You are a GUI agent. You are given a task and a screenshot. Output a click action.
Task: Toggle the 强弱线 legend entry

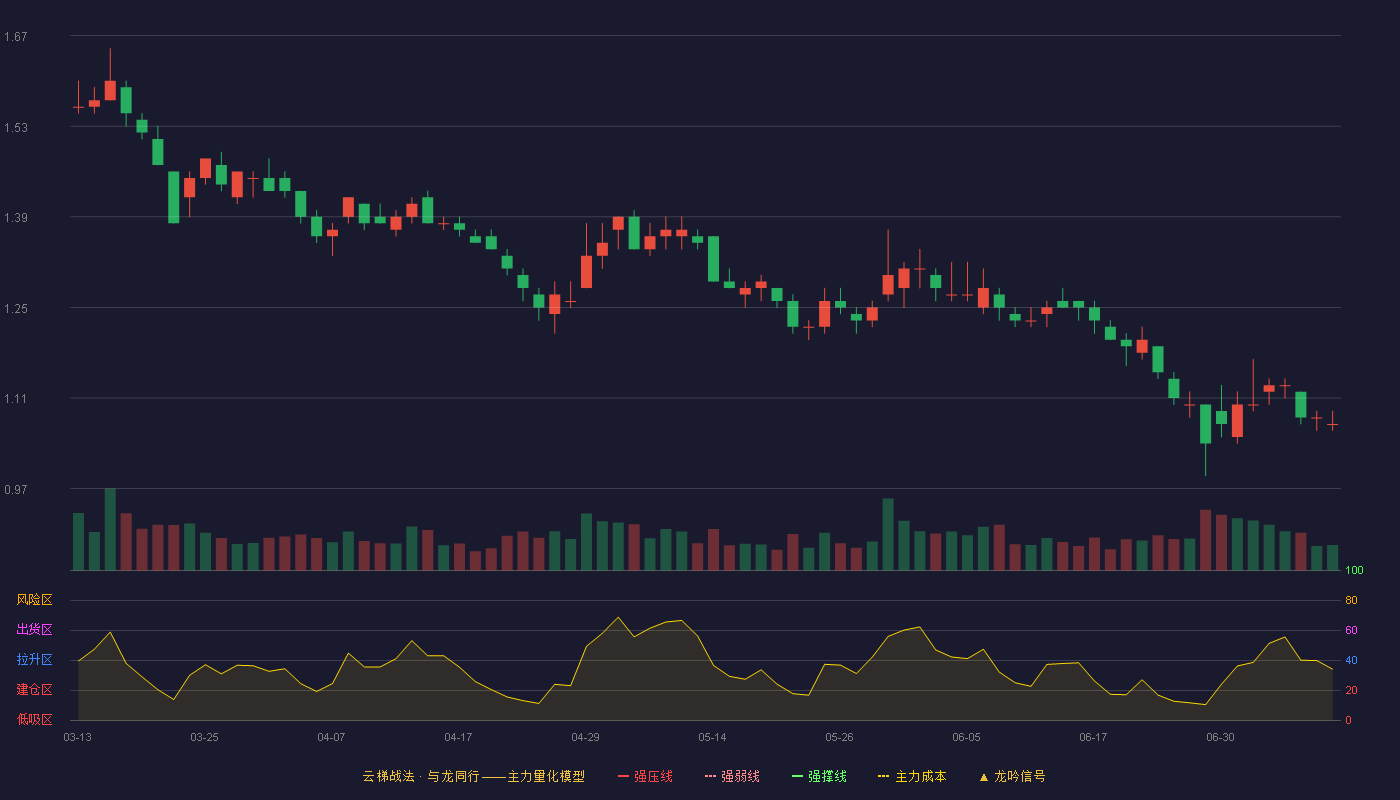click(732, 776)
